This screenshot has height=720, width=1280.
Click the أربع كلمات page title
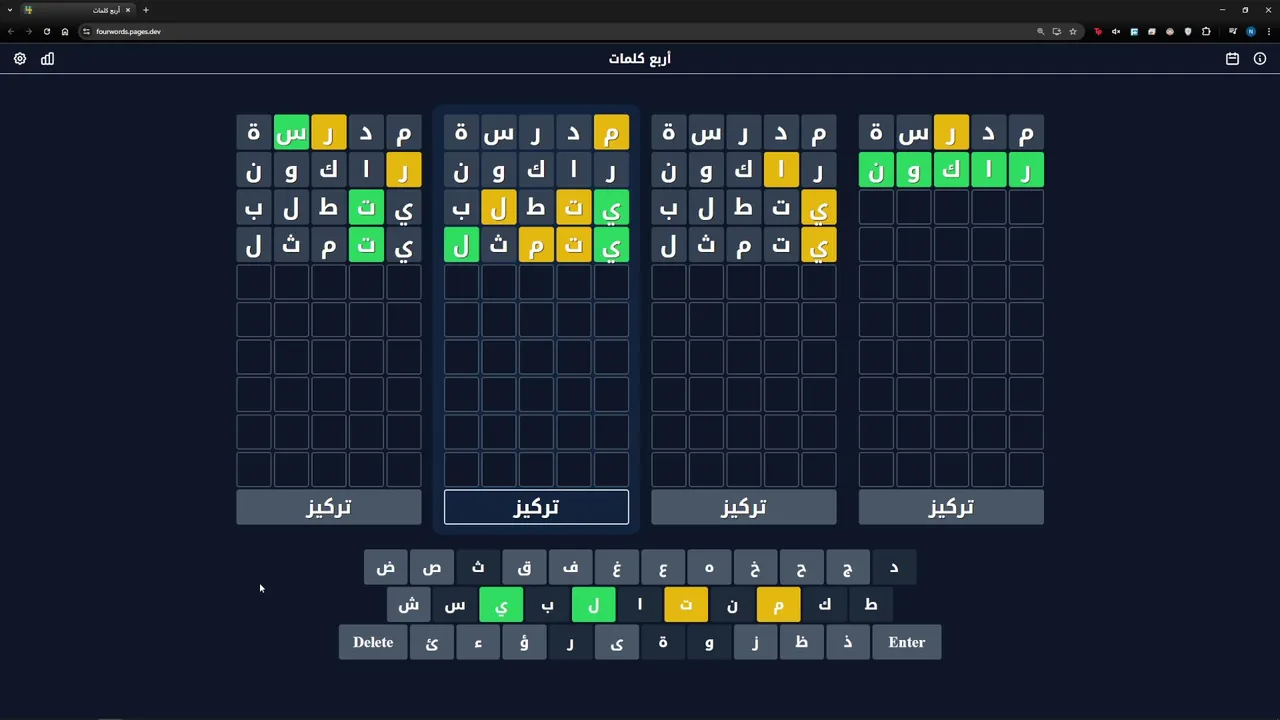click(x=640, y=59)
